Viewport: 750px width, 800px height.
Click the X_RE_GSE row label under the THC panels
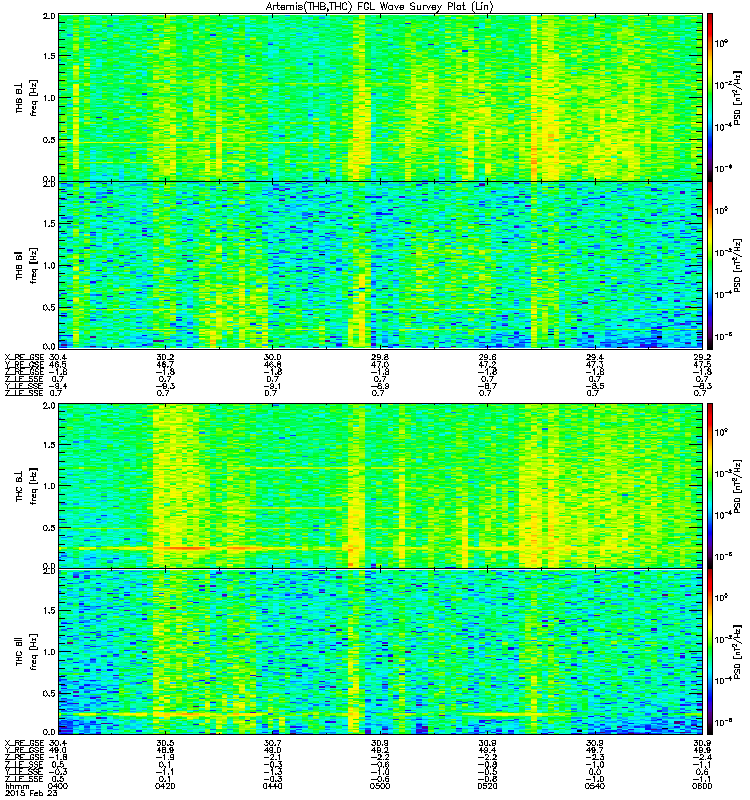24,743
